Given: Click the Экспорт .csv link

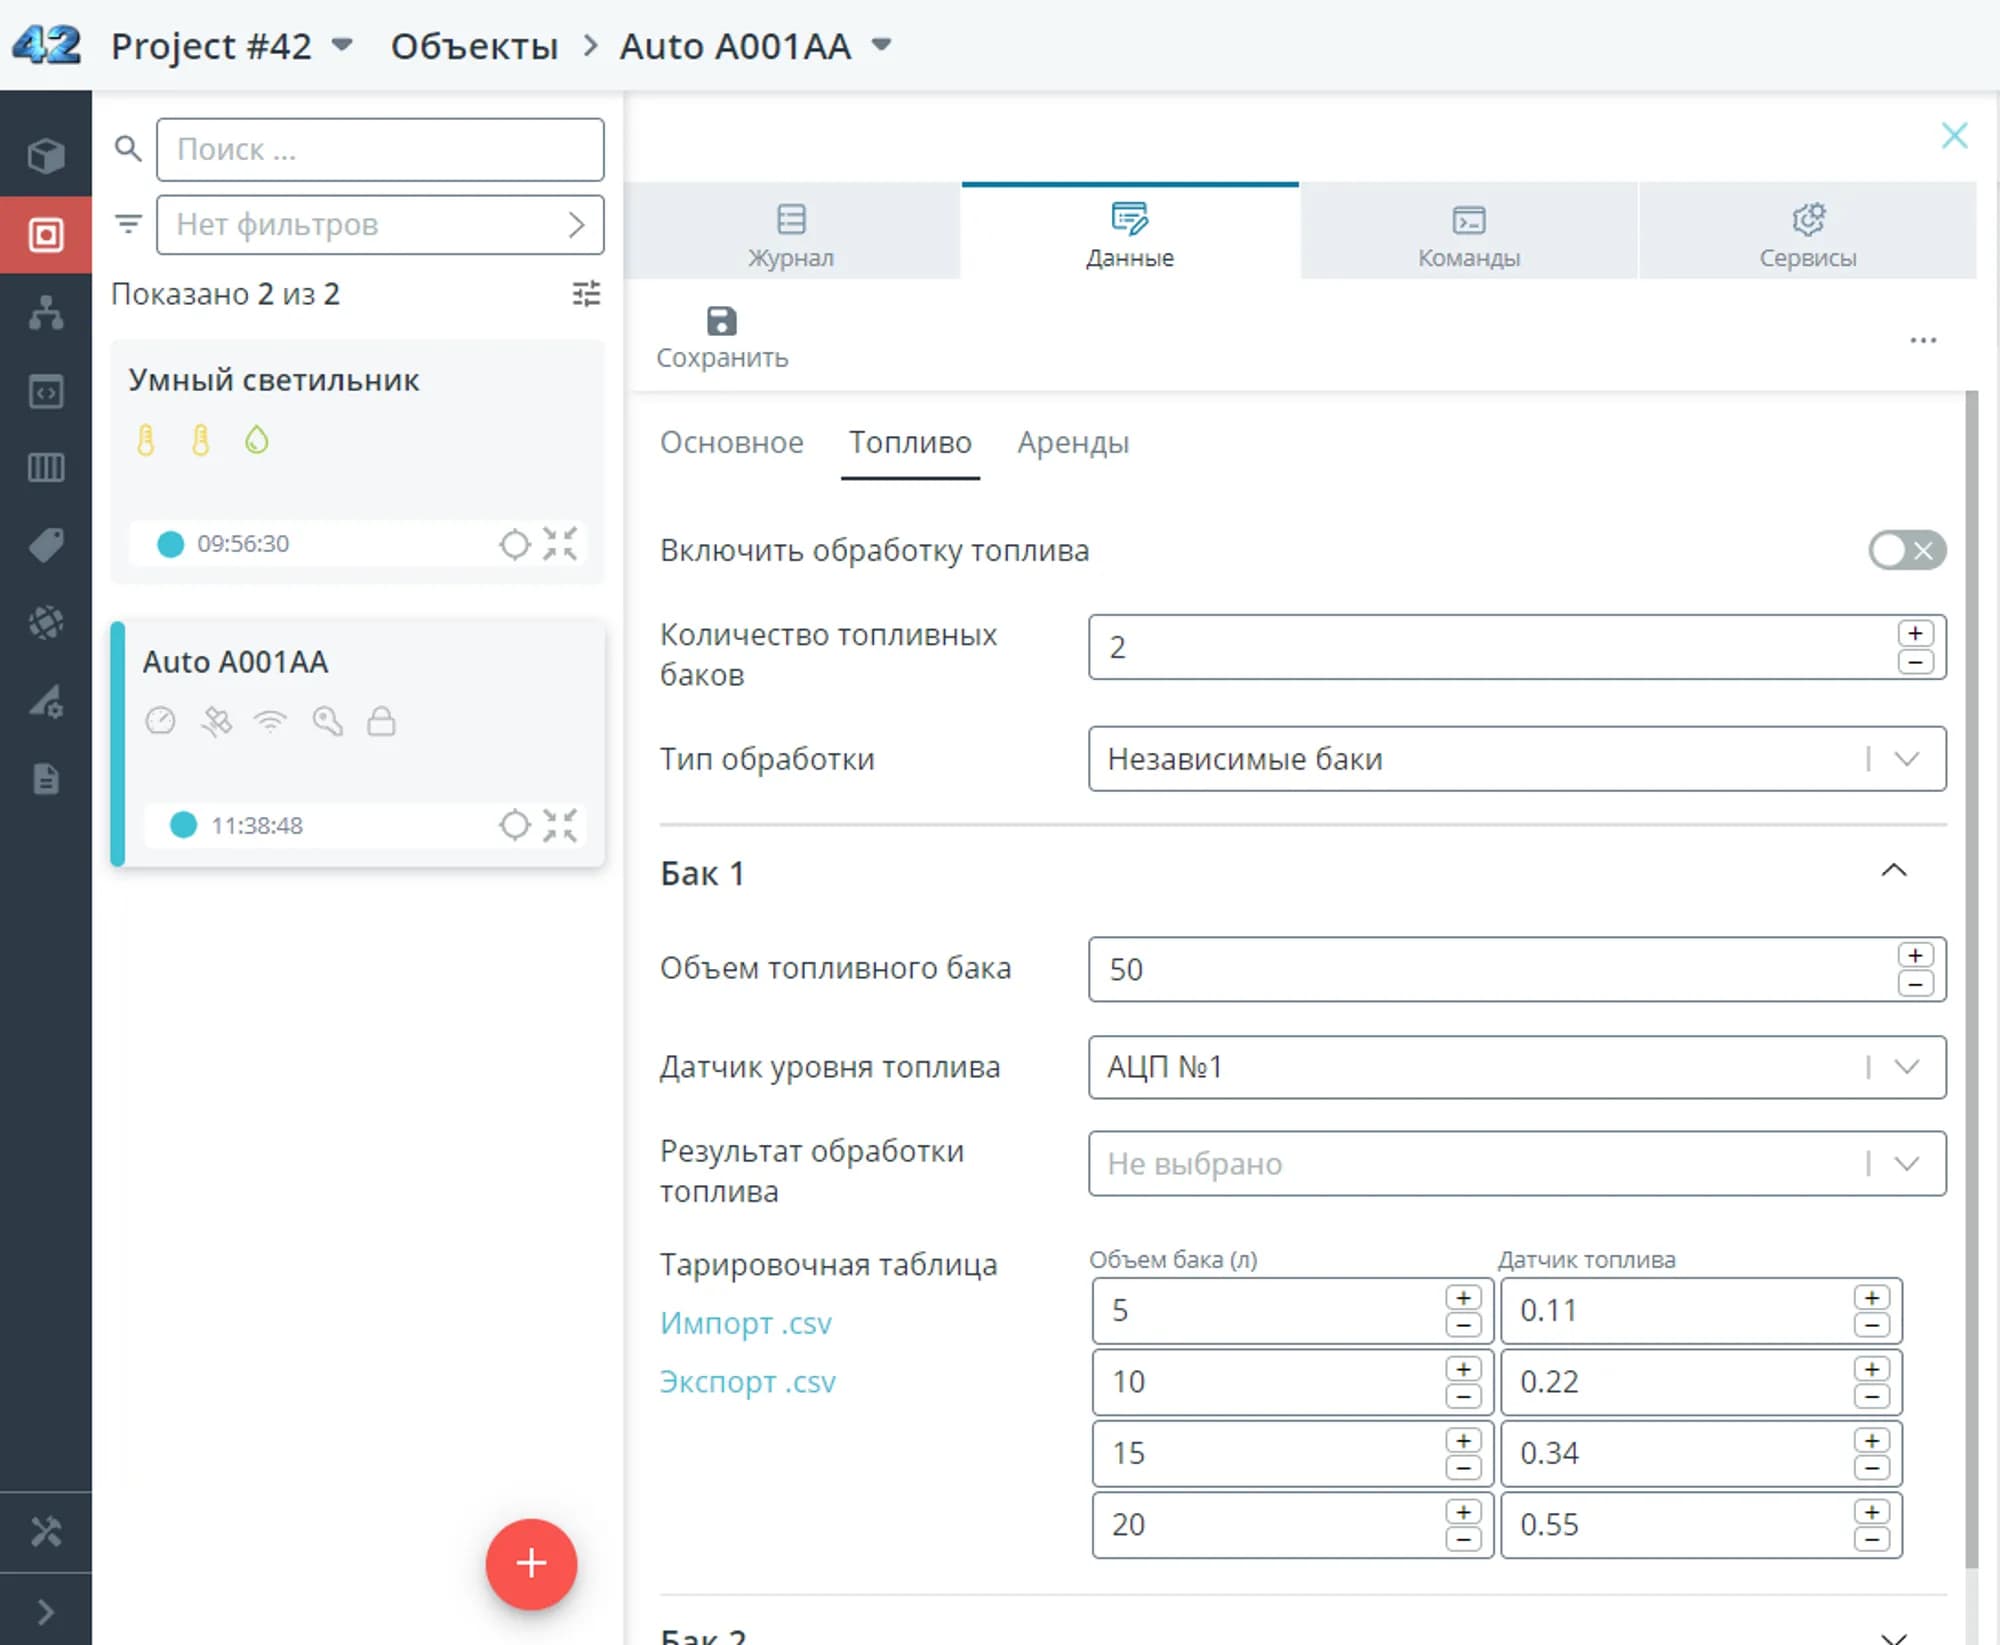Looking at the screenshot, I should (748, 1382).
